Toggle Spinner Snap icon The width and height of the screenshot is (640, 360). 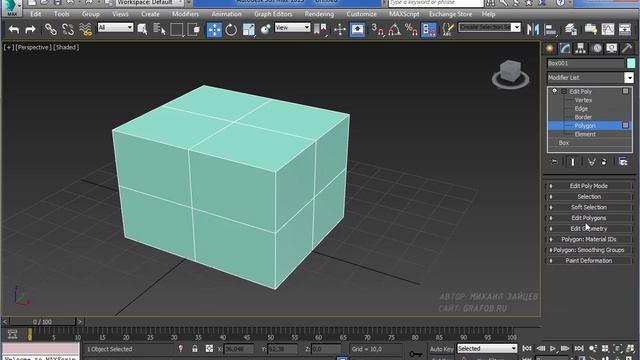tap(429, 29)
